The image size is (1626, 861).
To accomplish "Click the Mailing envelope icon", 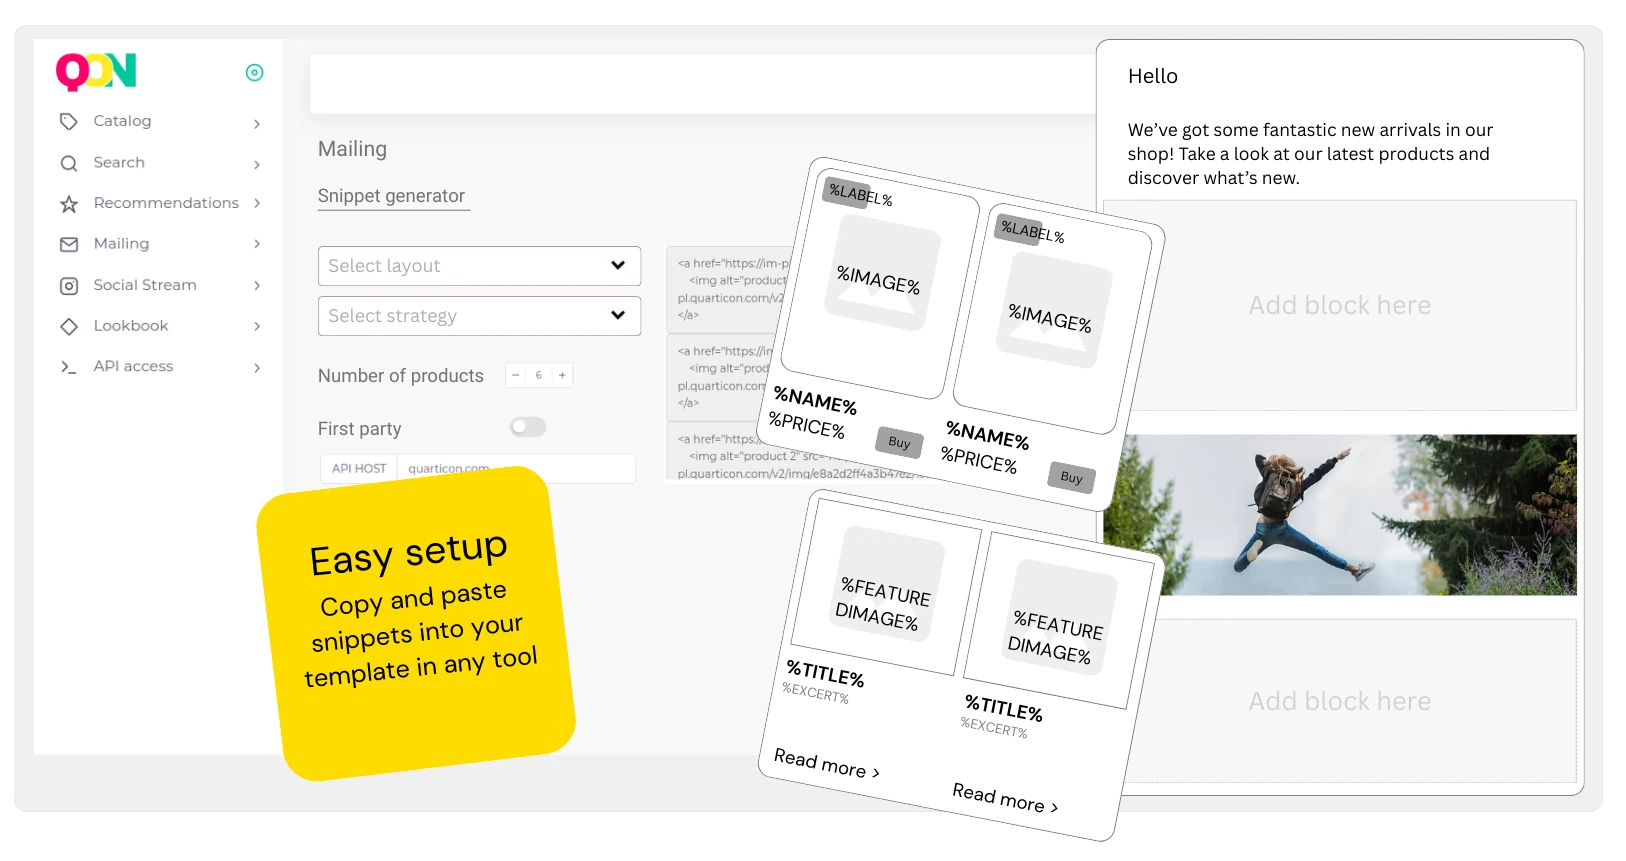I will (x=68, y=244).
